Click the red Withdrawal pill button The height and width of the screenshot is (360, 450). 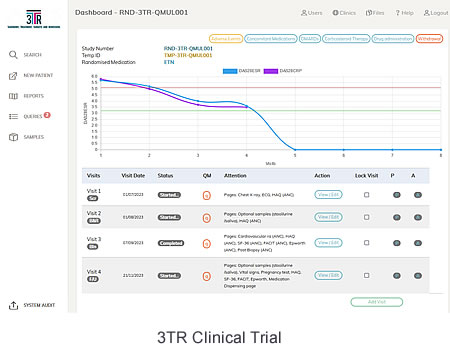pyautogui.click(x=429, y=39)
